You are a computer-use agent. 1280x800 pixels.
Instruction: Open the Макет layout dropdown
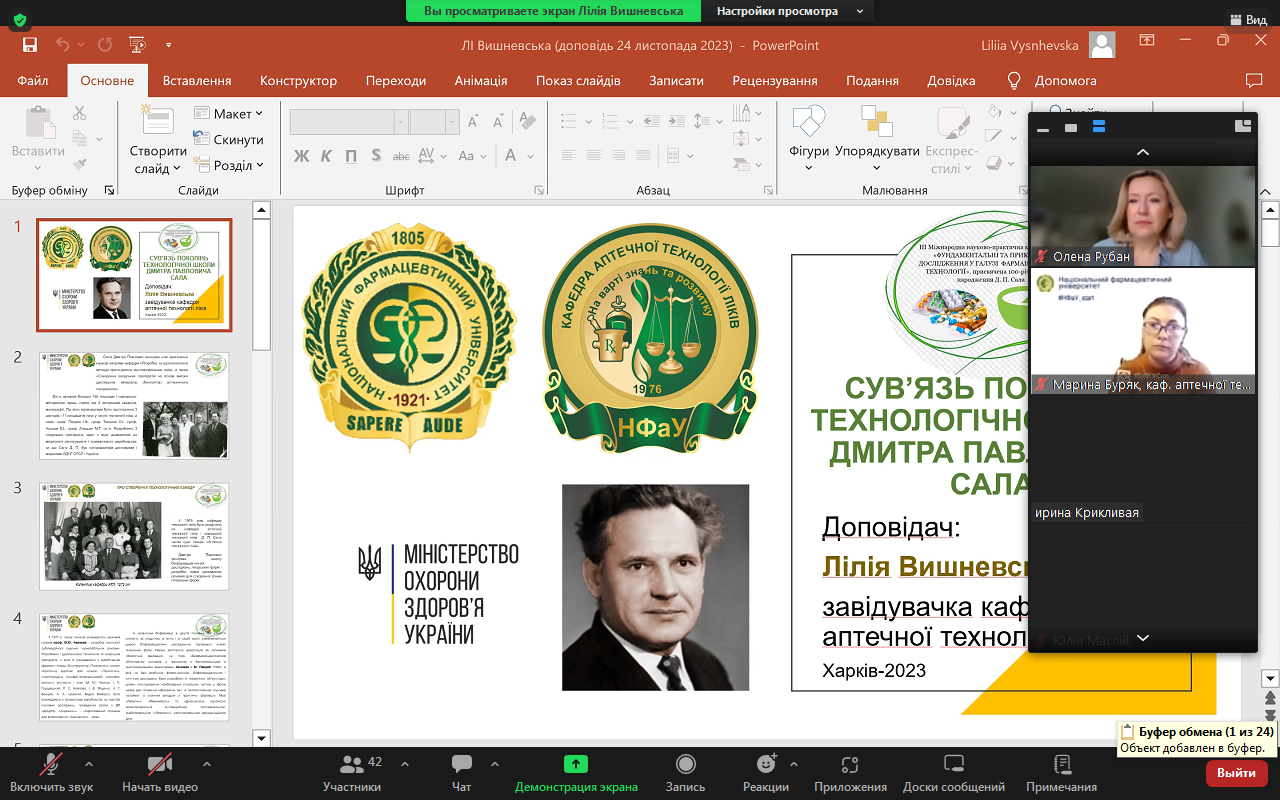pyautogui.click(x=230, y=114)
